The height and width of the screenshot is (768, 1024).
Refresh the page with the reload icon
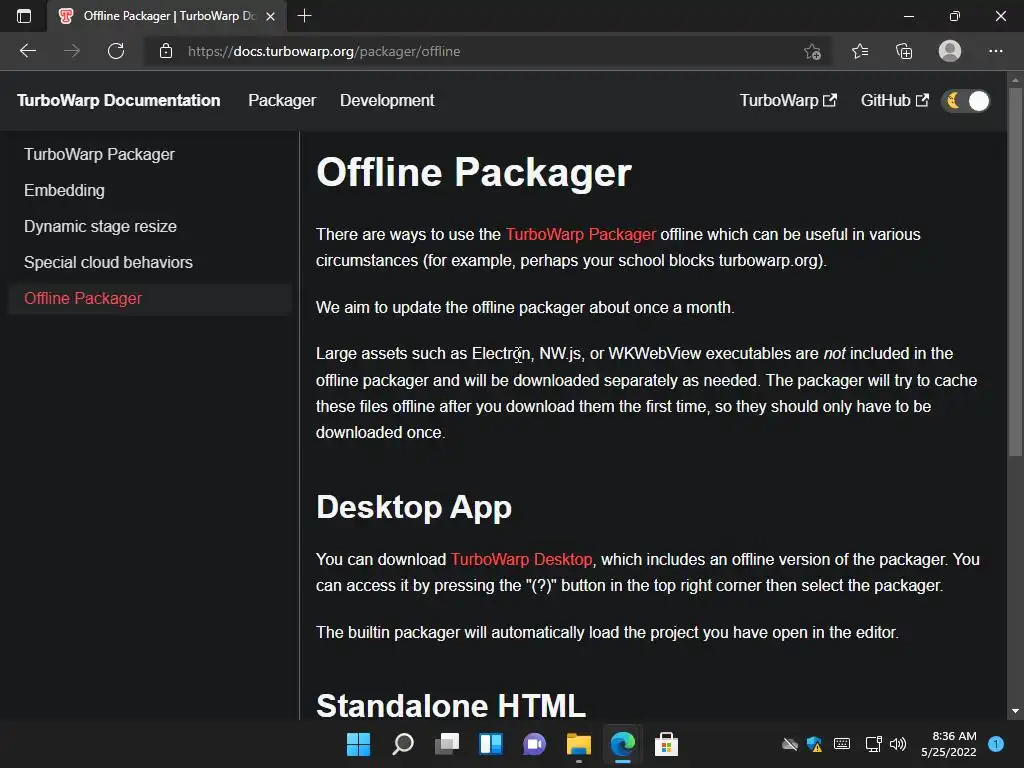click(116, 51)
